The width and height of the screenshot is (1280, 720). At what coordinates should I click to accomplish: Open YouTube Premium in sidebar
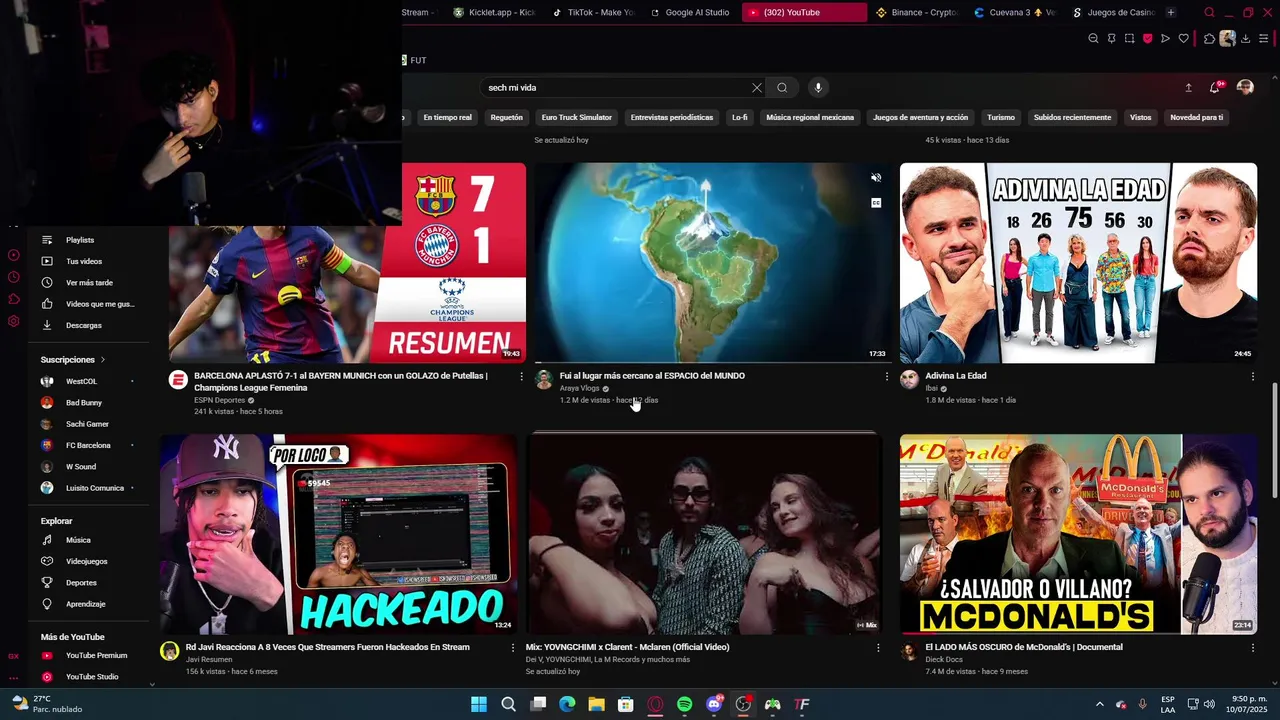96,656
